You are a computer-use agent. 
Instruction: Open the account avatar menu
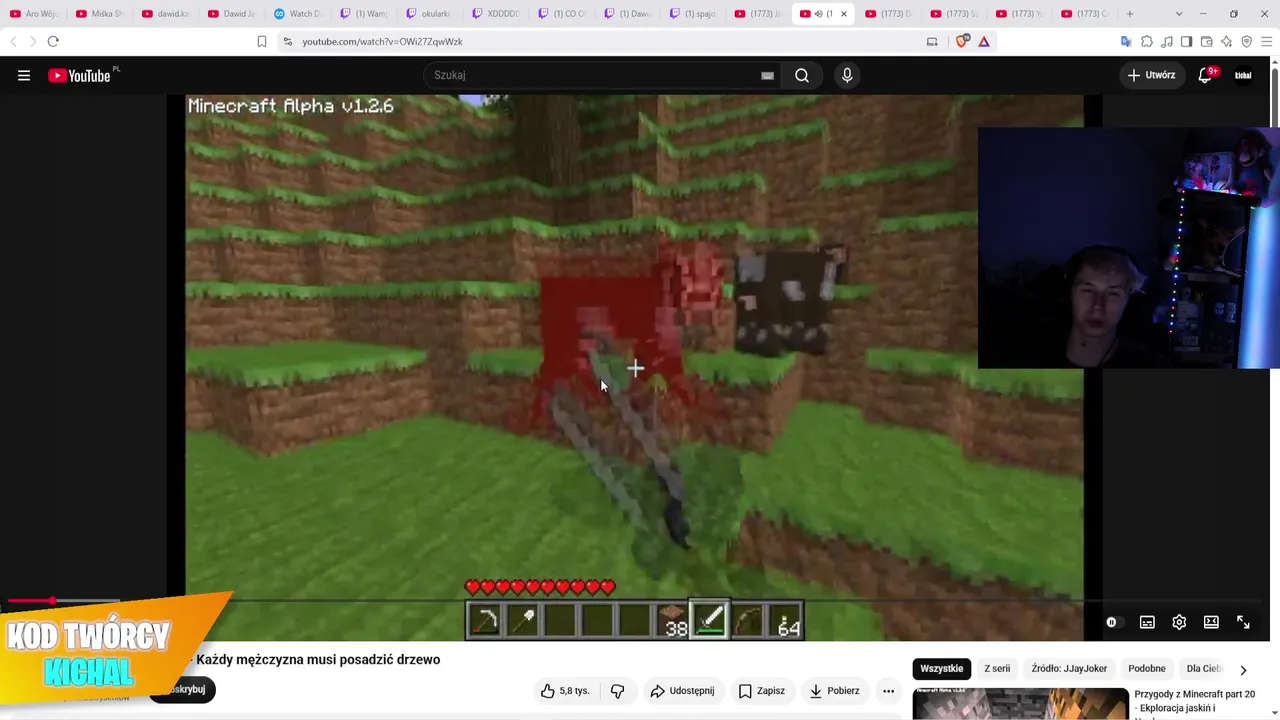pos(1243,75)
